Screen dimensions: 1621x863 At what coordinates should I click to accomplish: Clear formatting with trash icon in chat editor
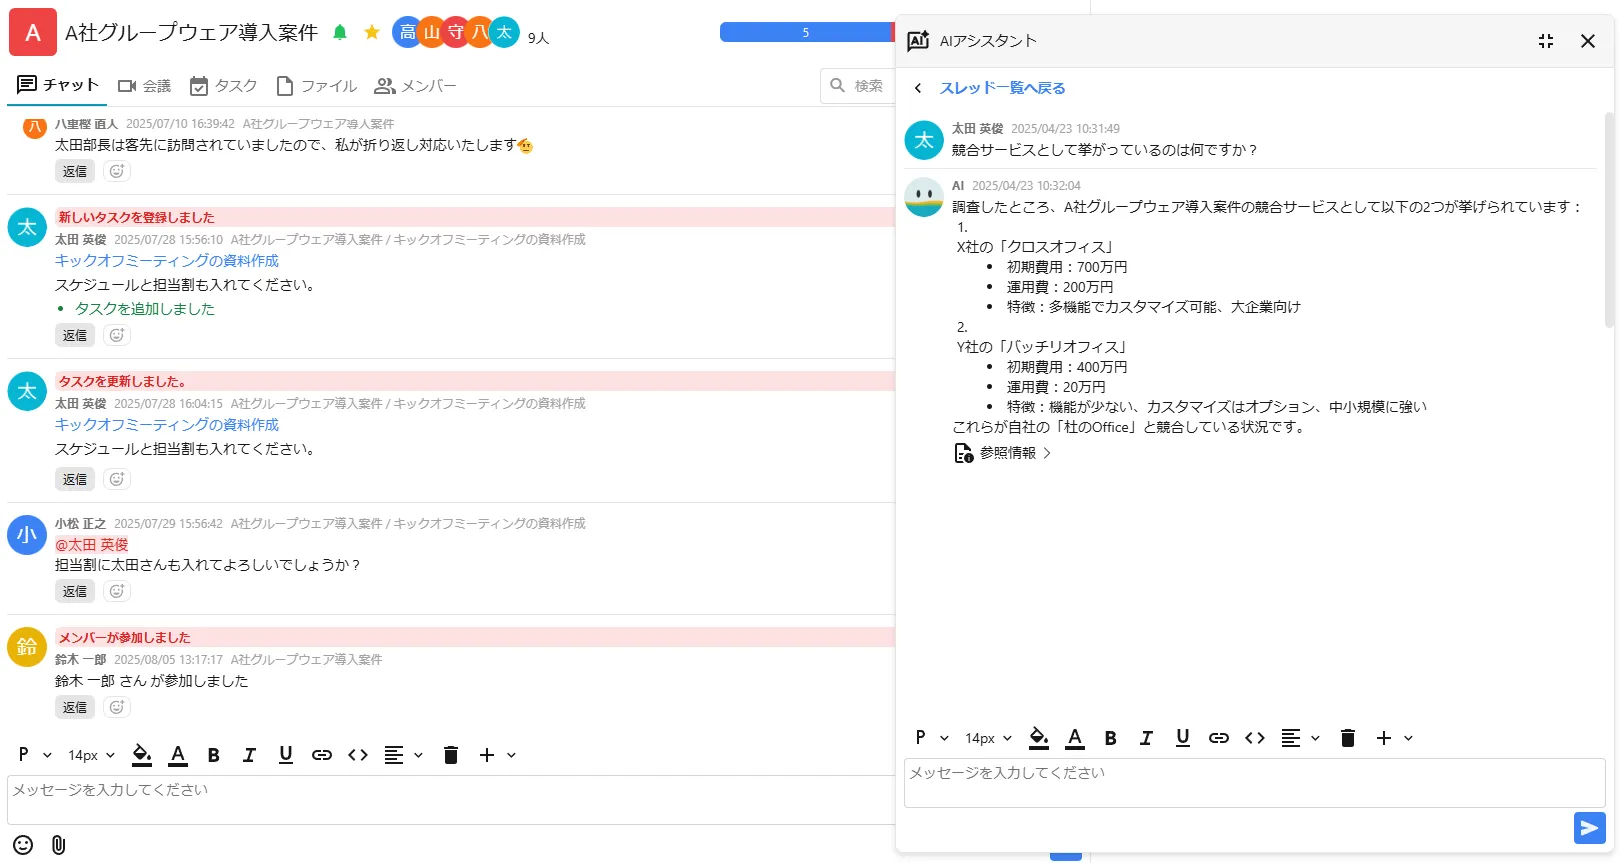[x=451, y=755]
